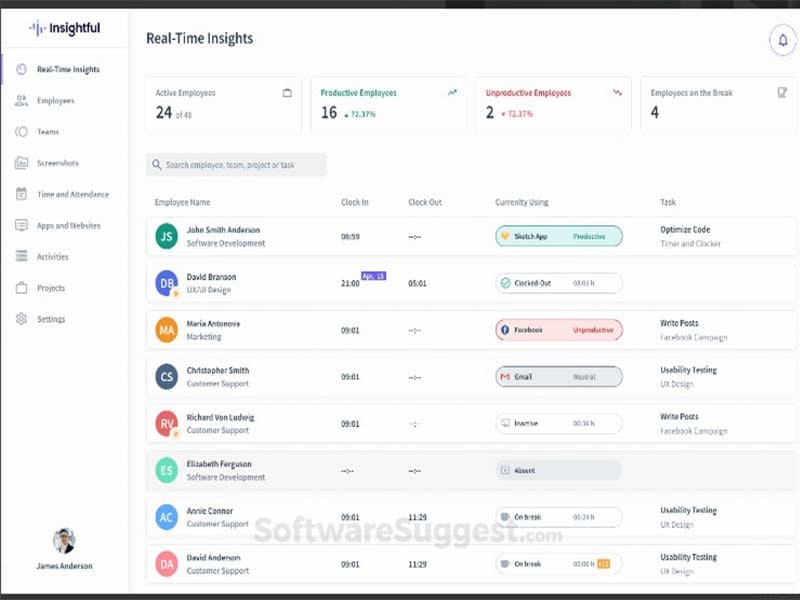The image size is (800, 600).
Task: Click the Inactive status pill
Action: point(559,423)
